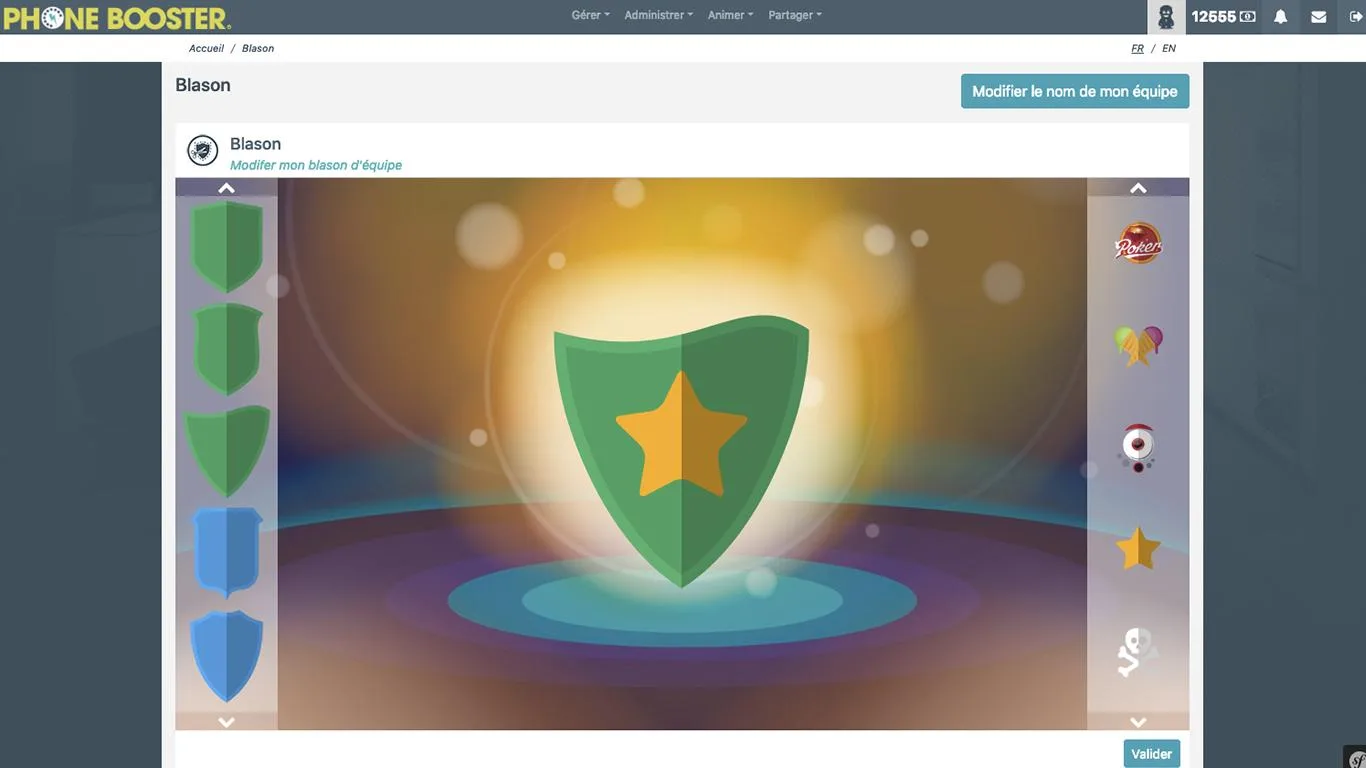Click Modifier le nom de mon équipe
The image size is (1366, 768).
click(x=1075, y=91)
